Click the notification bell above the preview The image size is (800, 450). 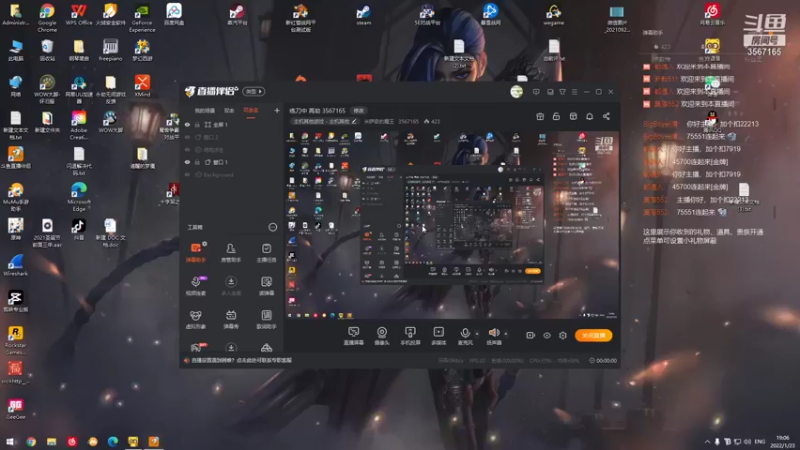tap(589, 116)
